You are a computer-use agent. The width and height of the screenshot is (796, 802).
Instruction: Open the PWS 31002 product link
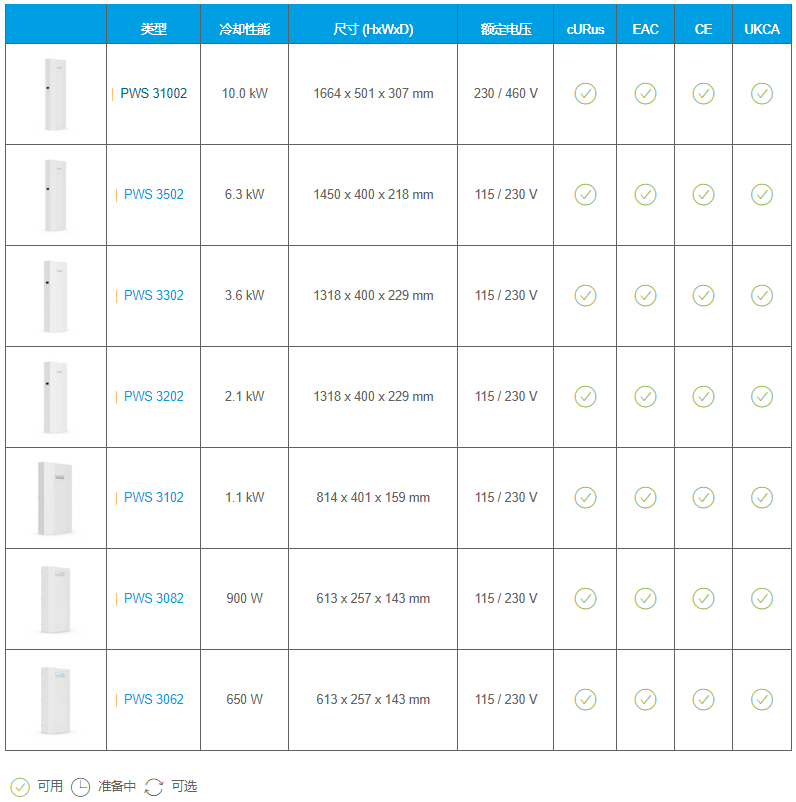pyautogui.click(x=153, y=94)
